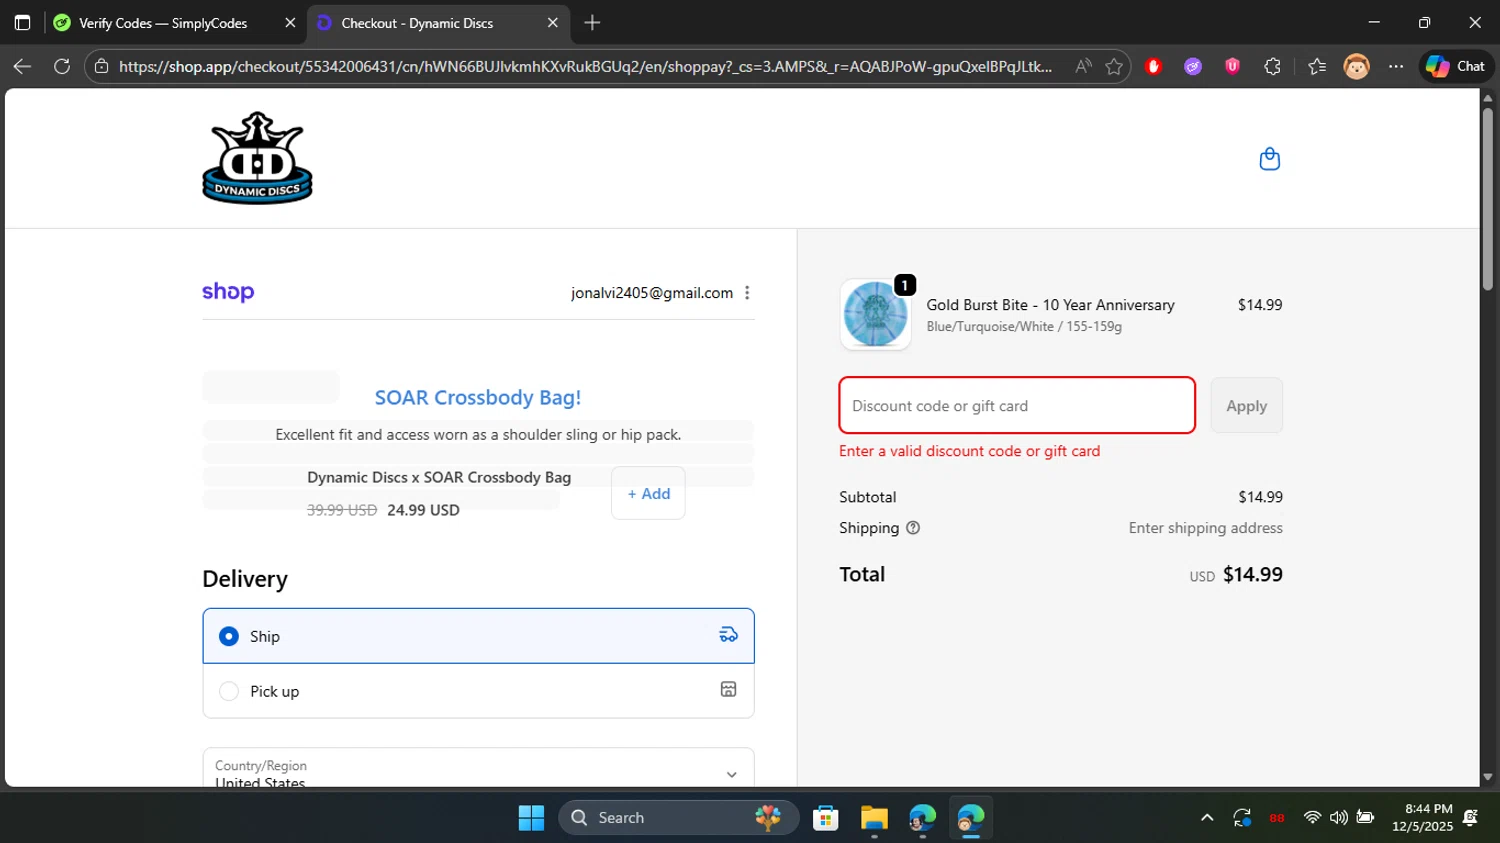Image resolution: width=1500 pixels, height=843 pixels.
Task: Close the Checkout - Dynamic Discs tab
Action: tap(552, 22)
